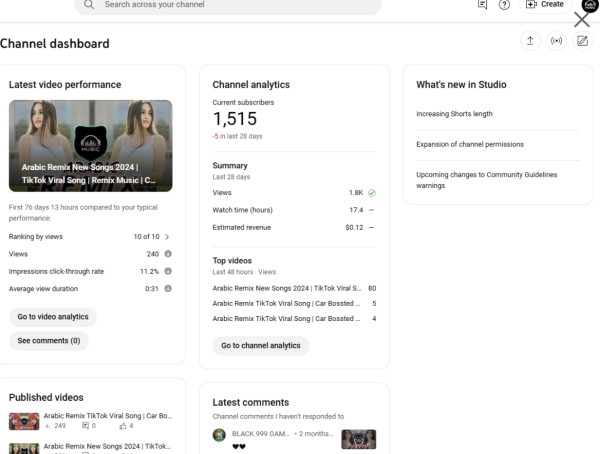Expand Ranking by views chevron
The width and height of the screenshot is (600, 454).
coord(167,237)
